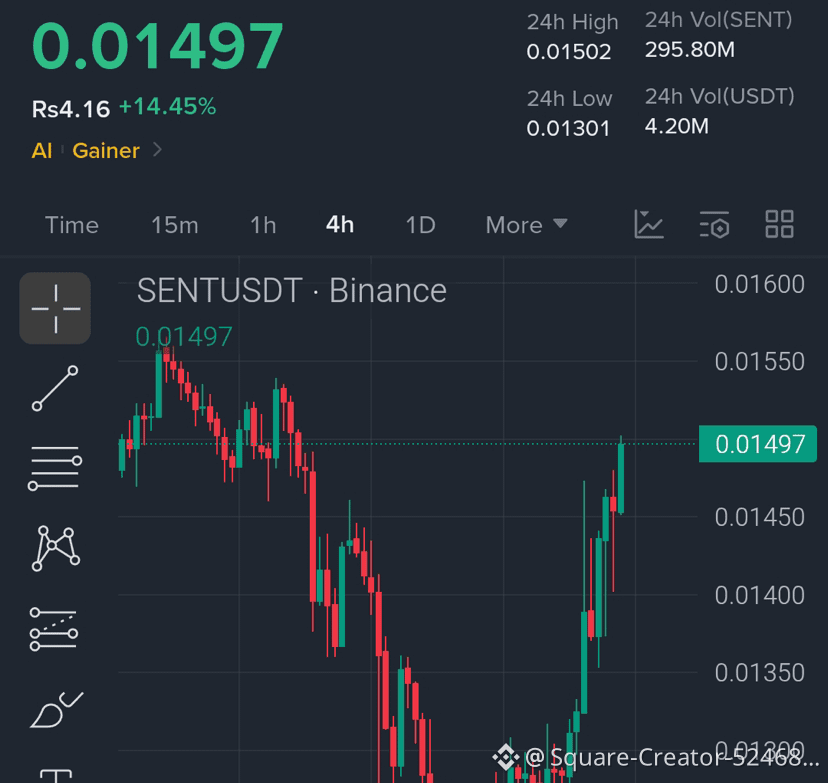Click the SENTUSDT · Binance chart title
This screenshot has height=783, width=828.
pos(291,290)
